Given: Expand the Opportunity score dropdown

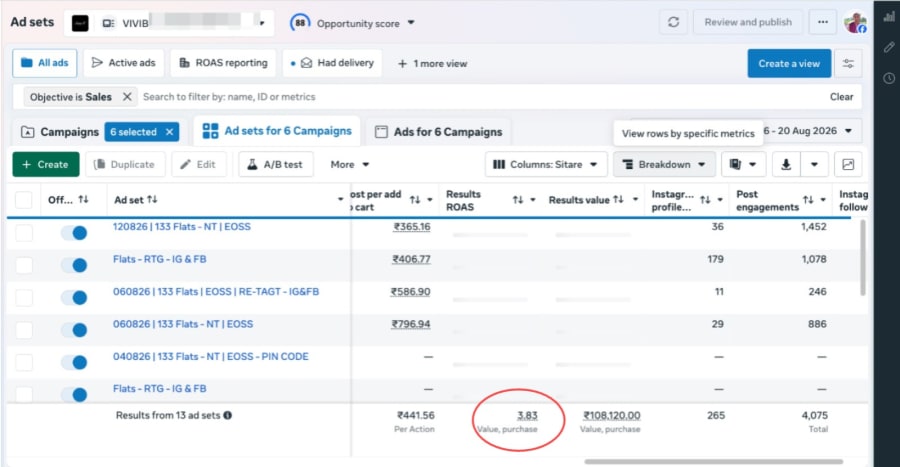Looking at the screenshot, I should click(411, 23).
